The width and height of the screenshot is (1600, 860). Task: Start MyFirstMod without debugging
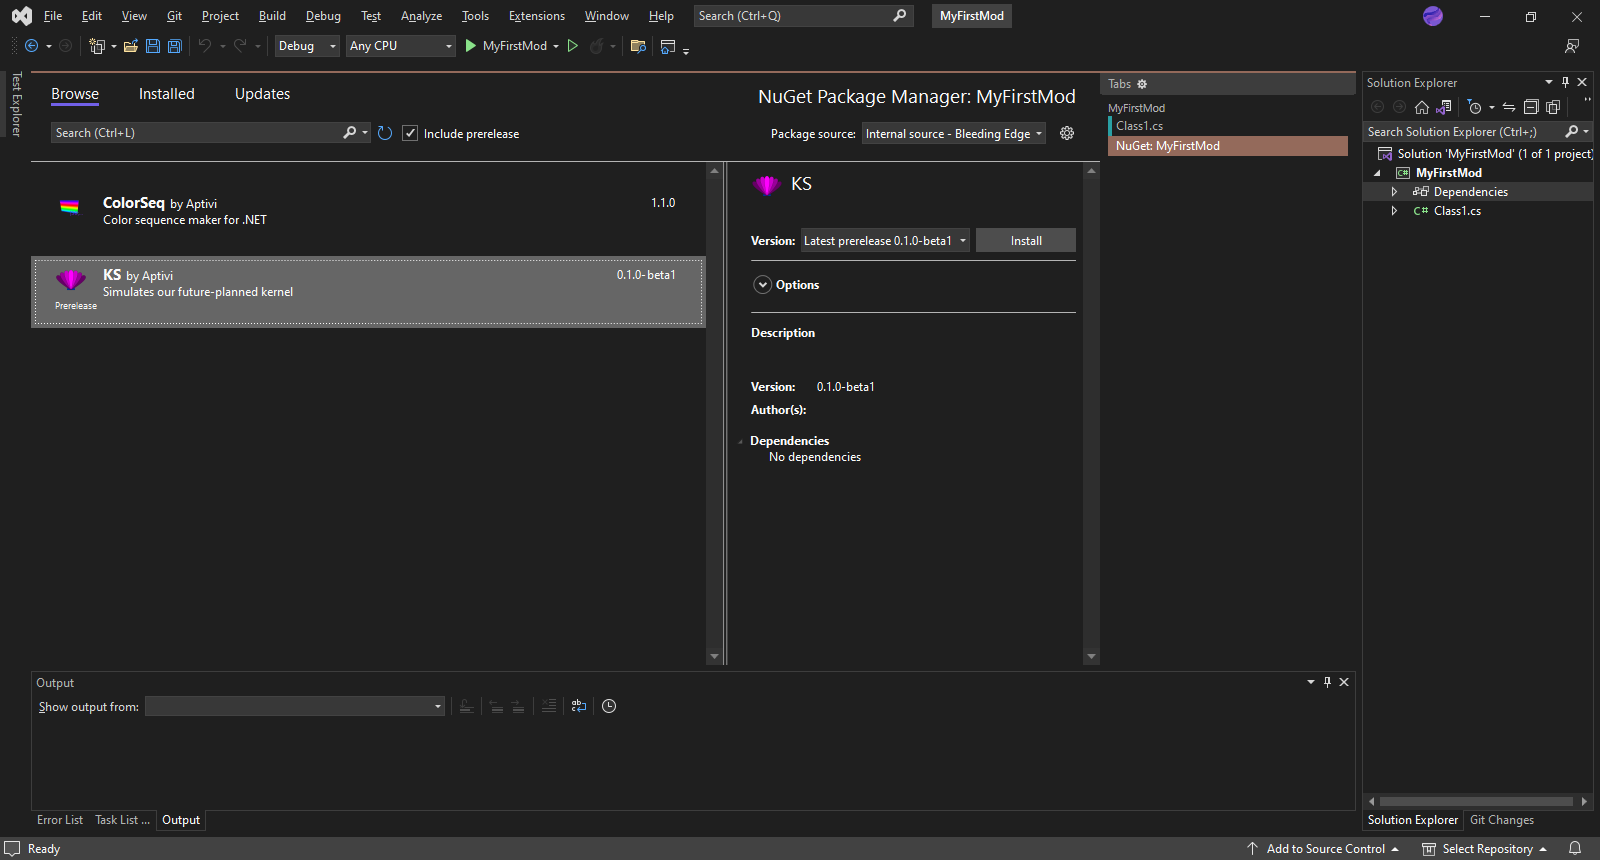point(573,46)
